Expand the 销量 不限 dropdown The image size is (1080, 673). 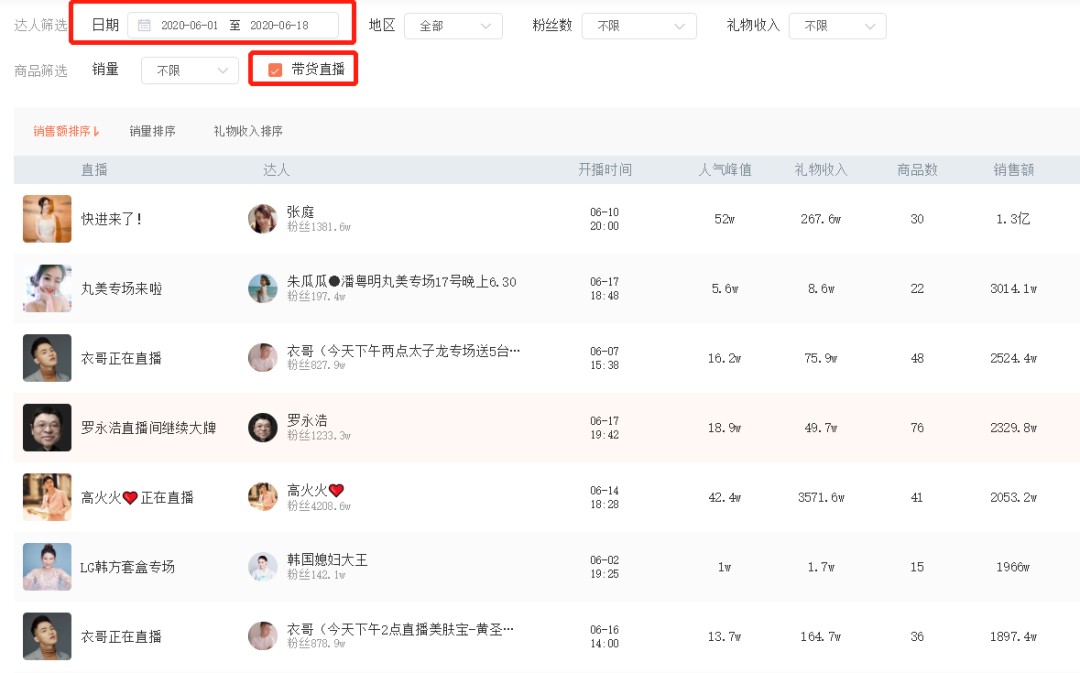190,70
